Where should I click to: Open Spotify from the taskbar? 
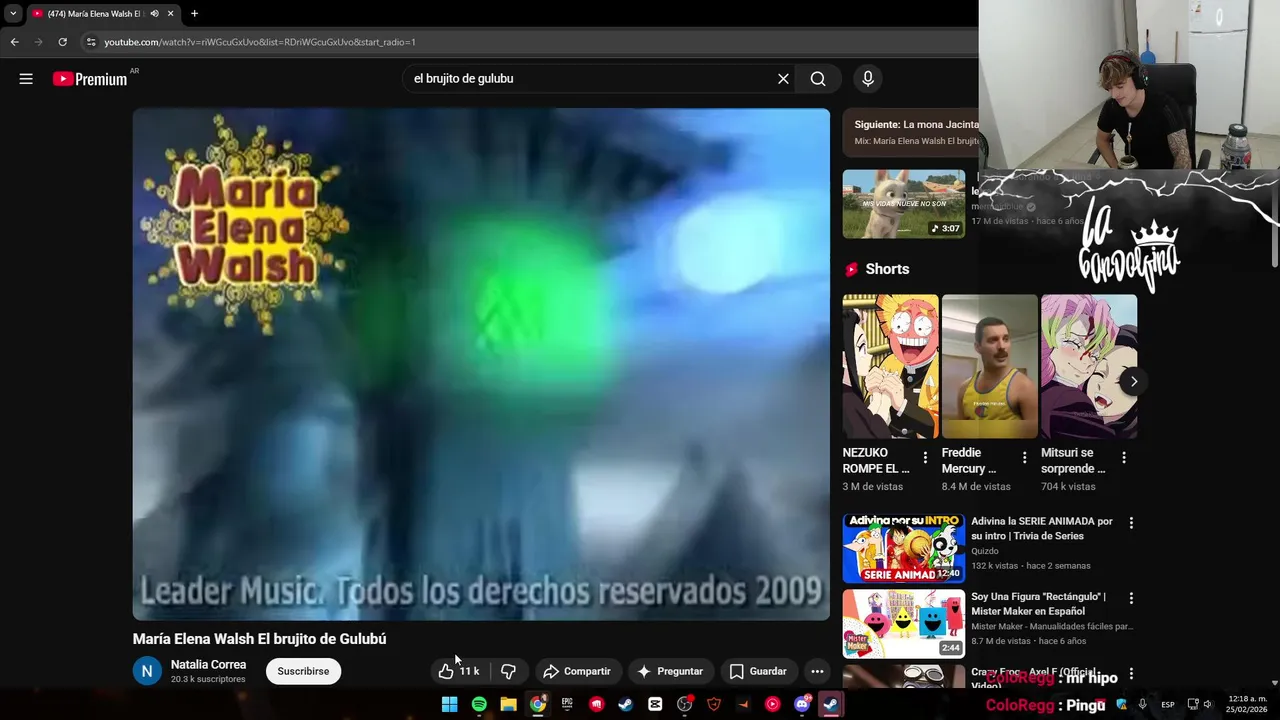479,704
